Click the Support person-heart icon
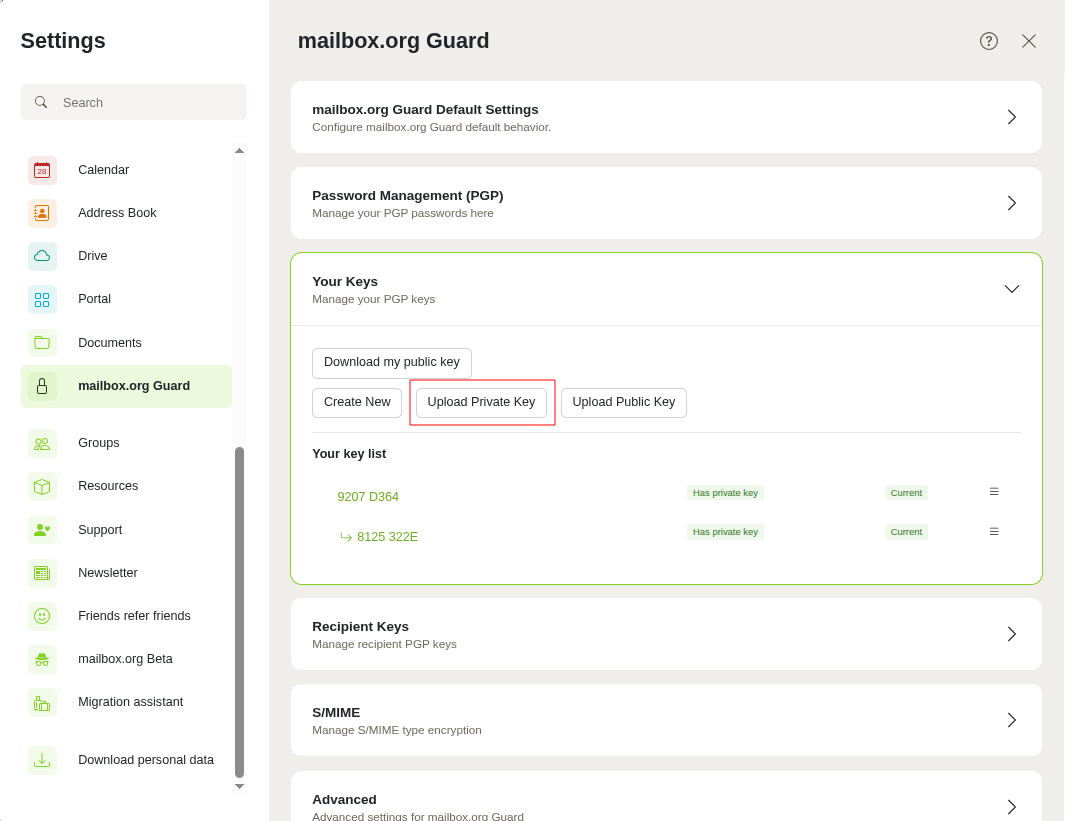The width and height of the screenshot is (1065, 821). 42,530
